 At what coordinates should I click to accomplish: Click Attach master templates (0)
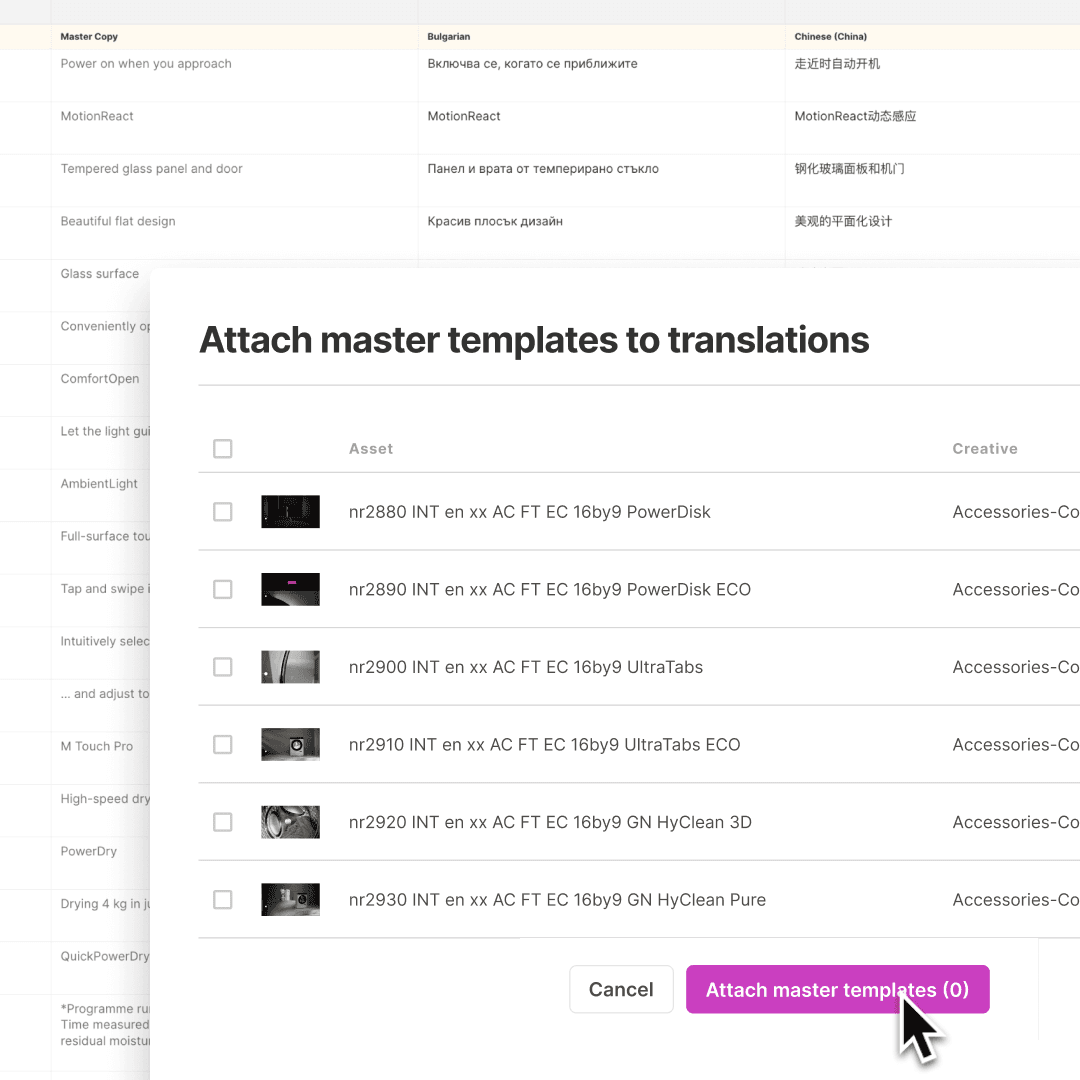pyautogui.click(x=837, y=989)
